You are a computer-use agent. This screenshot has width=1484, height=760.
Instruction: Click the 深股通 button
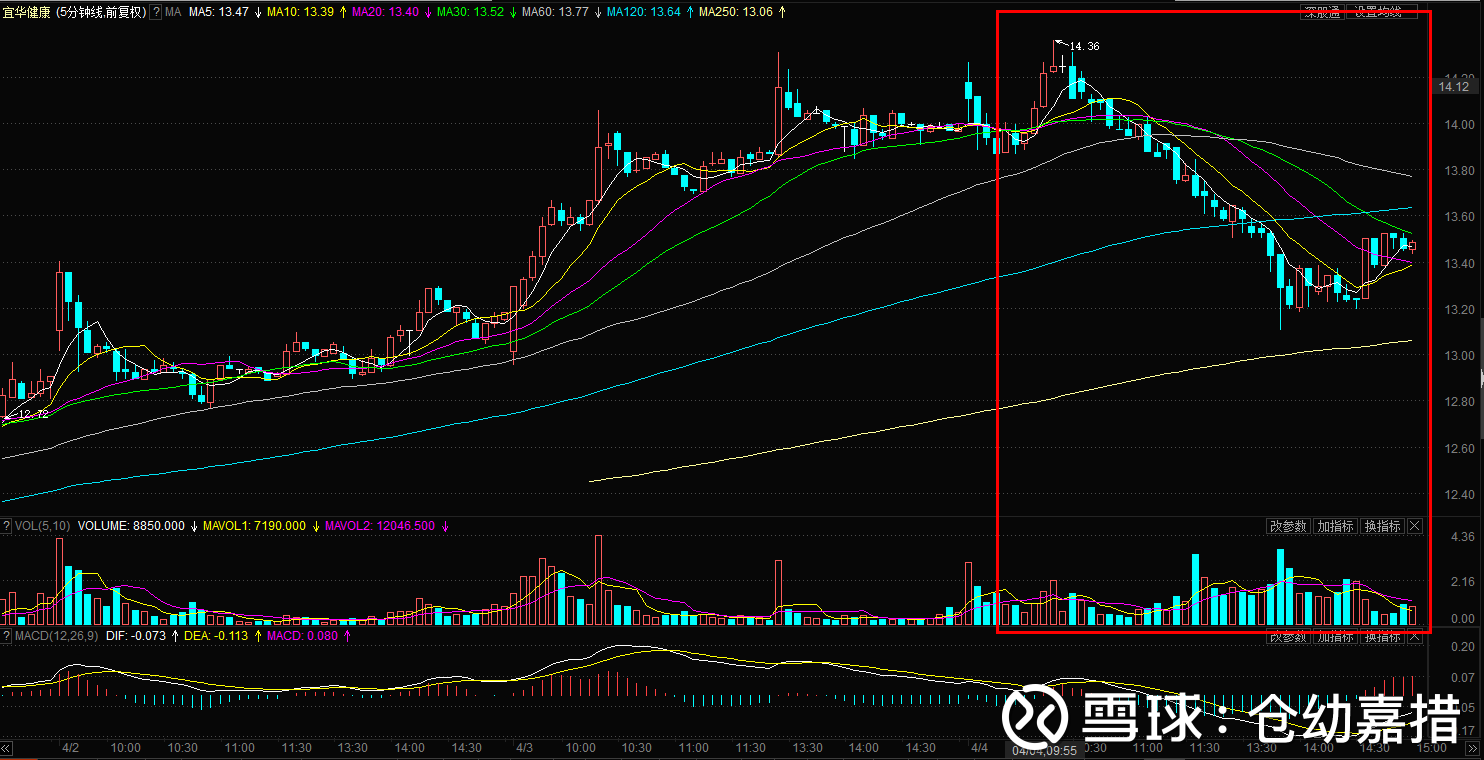(1322, 12)
